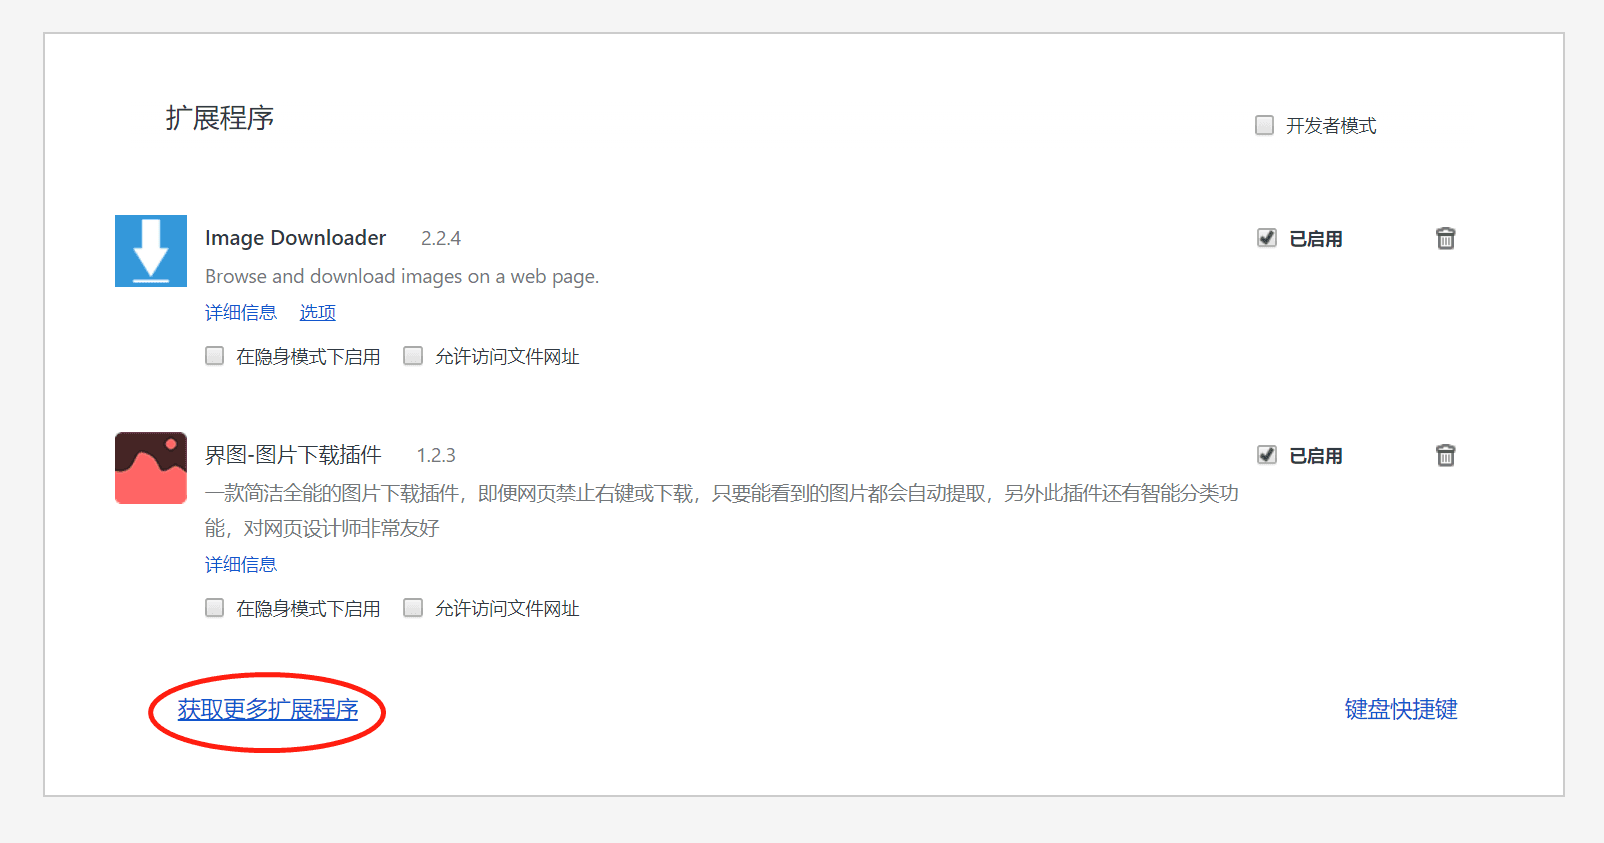Remove 界图 extension using its trash icon
Viewport: 1604px width, 843px height.
click(x=1445, y=455)
